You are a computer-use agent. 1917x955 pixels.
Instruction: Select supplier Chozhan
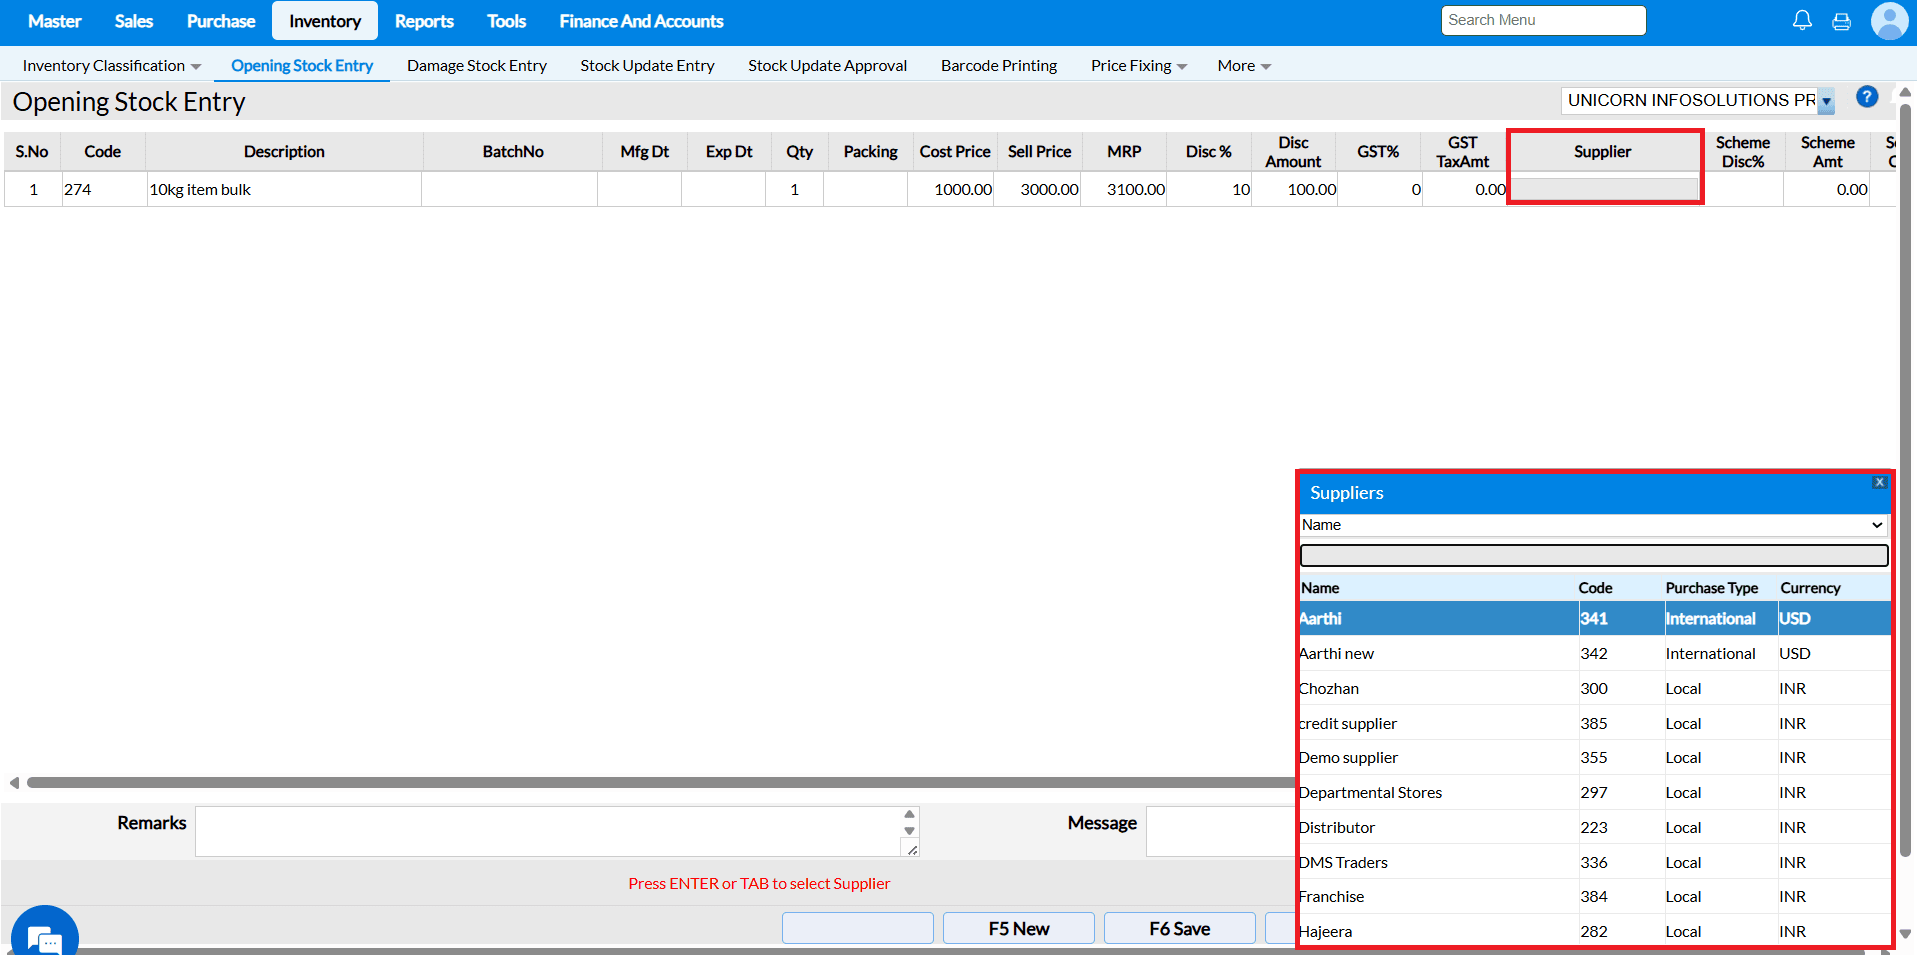click(1594, 689)
